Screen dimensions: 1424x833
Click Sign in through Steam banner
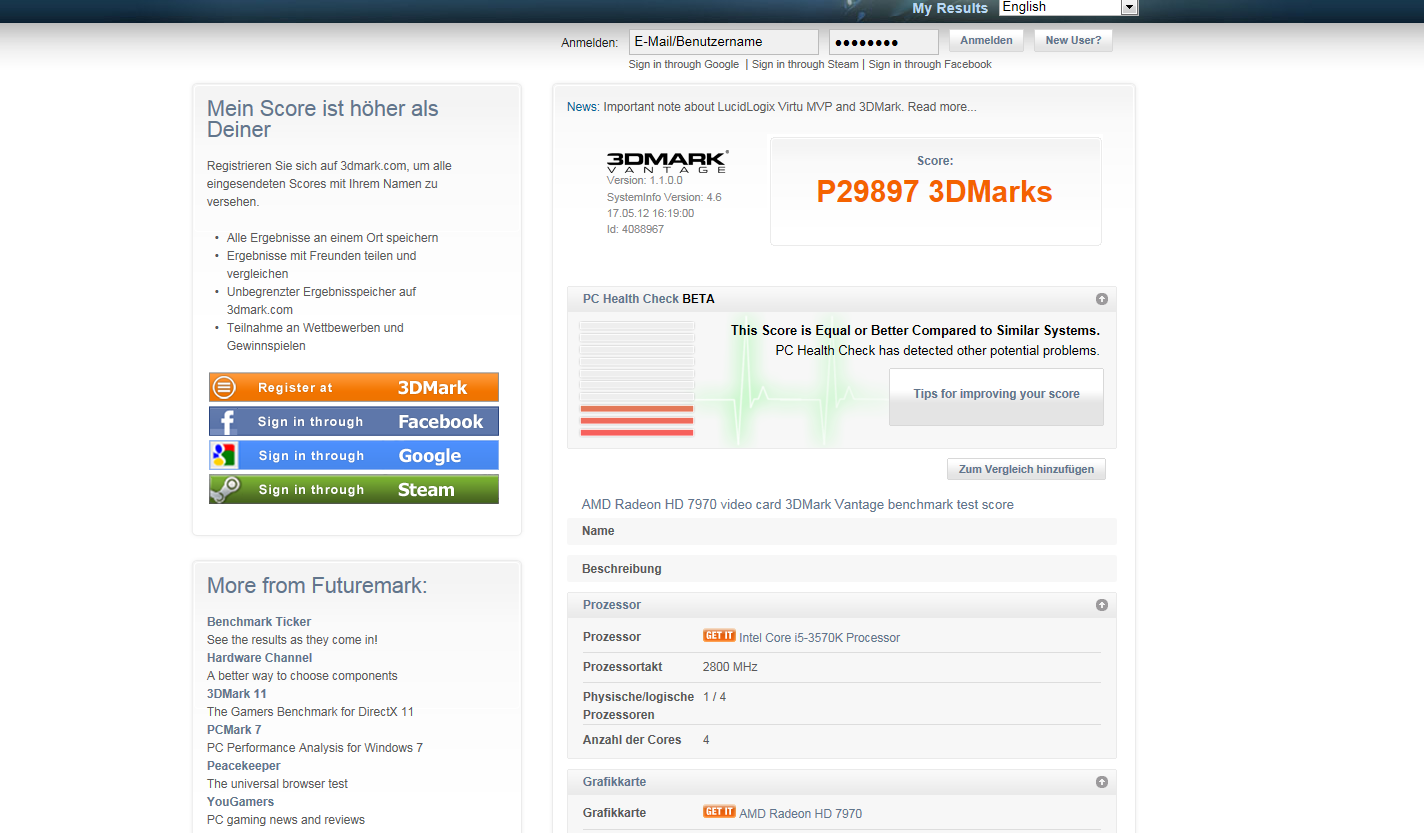[x=354, y=489]
